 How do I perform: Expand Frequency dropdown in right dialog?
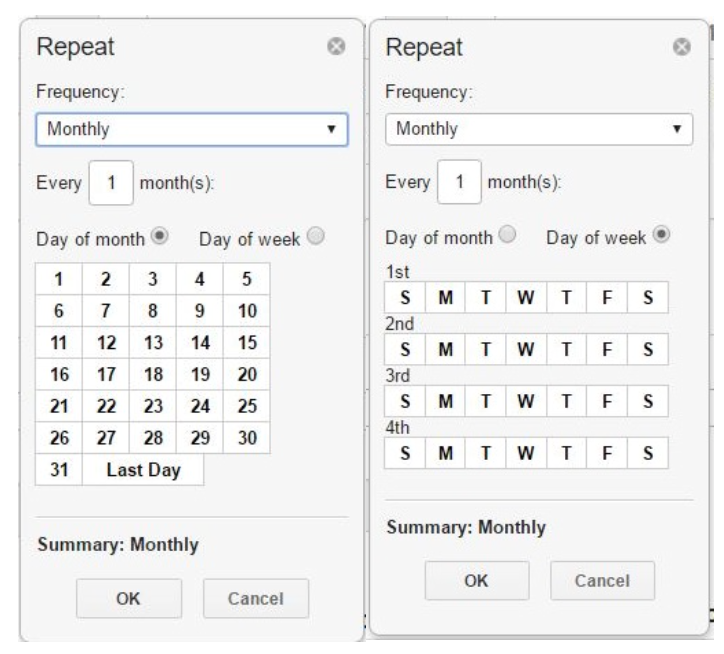(x=539, y=129)
